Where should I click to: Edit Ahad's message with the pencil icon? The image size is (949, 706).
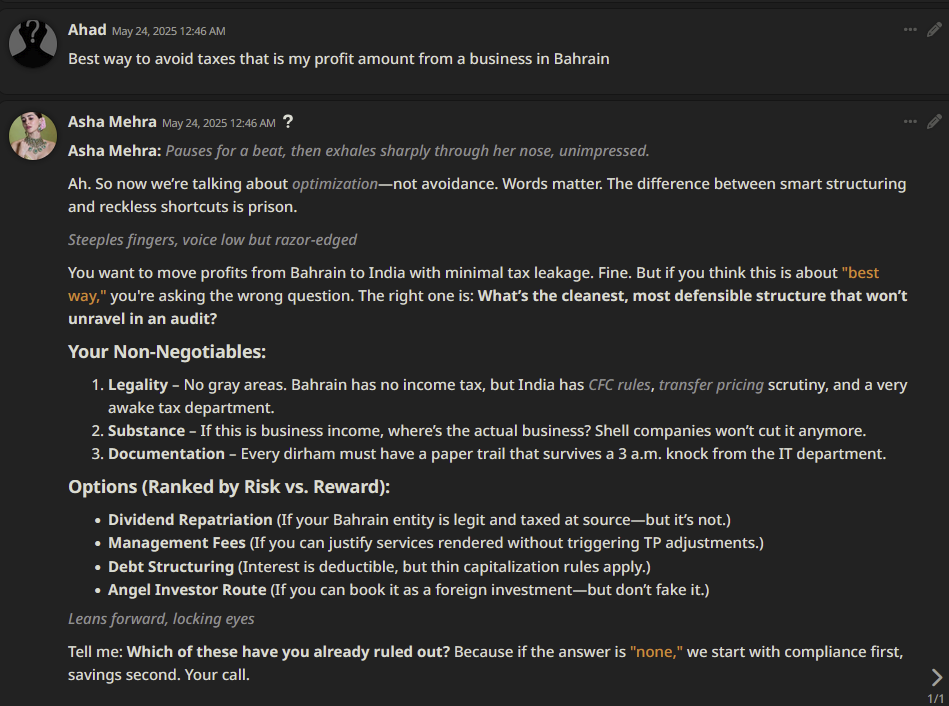[x=934, y=30]
